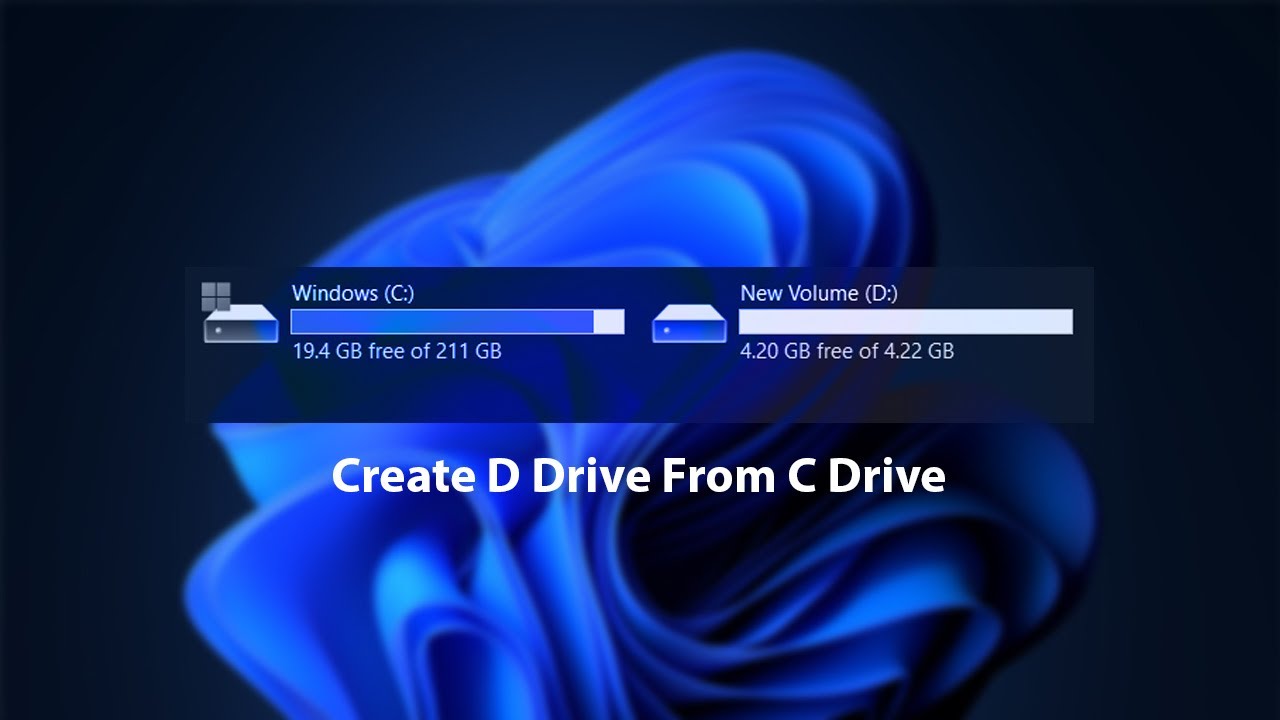The image size is (1280, 720).
Task: Click the '19.4 GB free of 211 GB' text
Action: 397,351
